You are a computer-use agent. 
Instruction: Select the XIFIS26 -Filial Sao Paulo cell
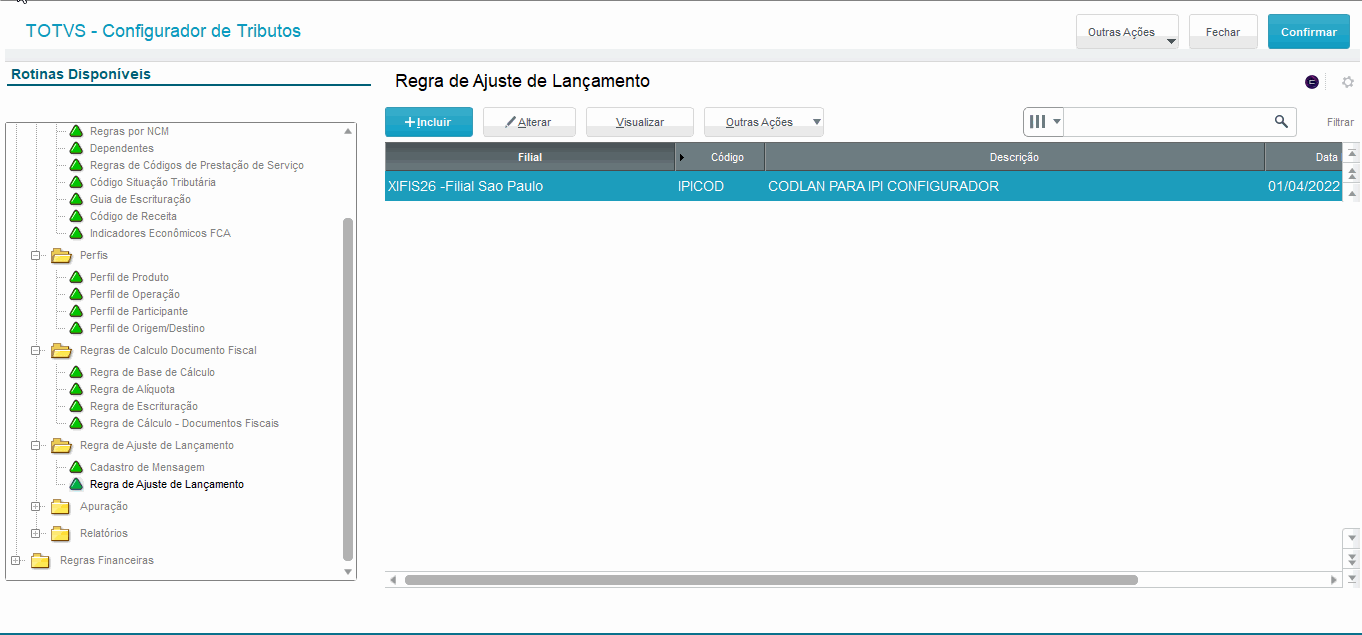pyautogui.click(x=530, y=186)
